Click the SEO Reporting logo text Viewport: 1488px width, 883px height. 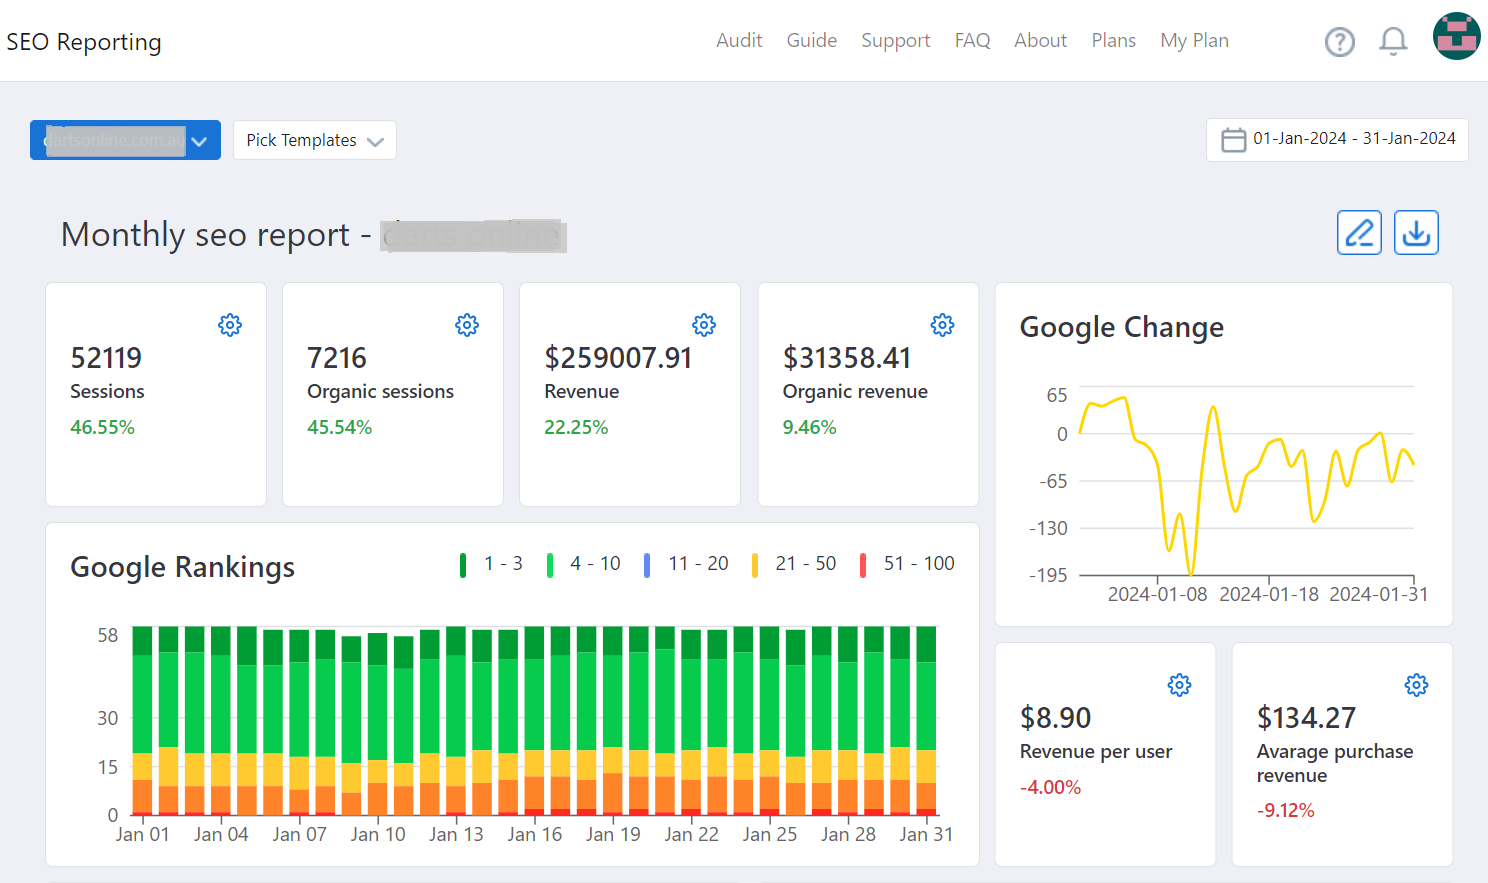84,42
